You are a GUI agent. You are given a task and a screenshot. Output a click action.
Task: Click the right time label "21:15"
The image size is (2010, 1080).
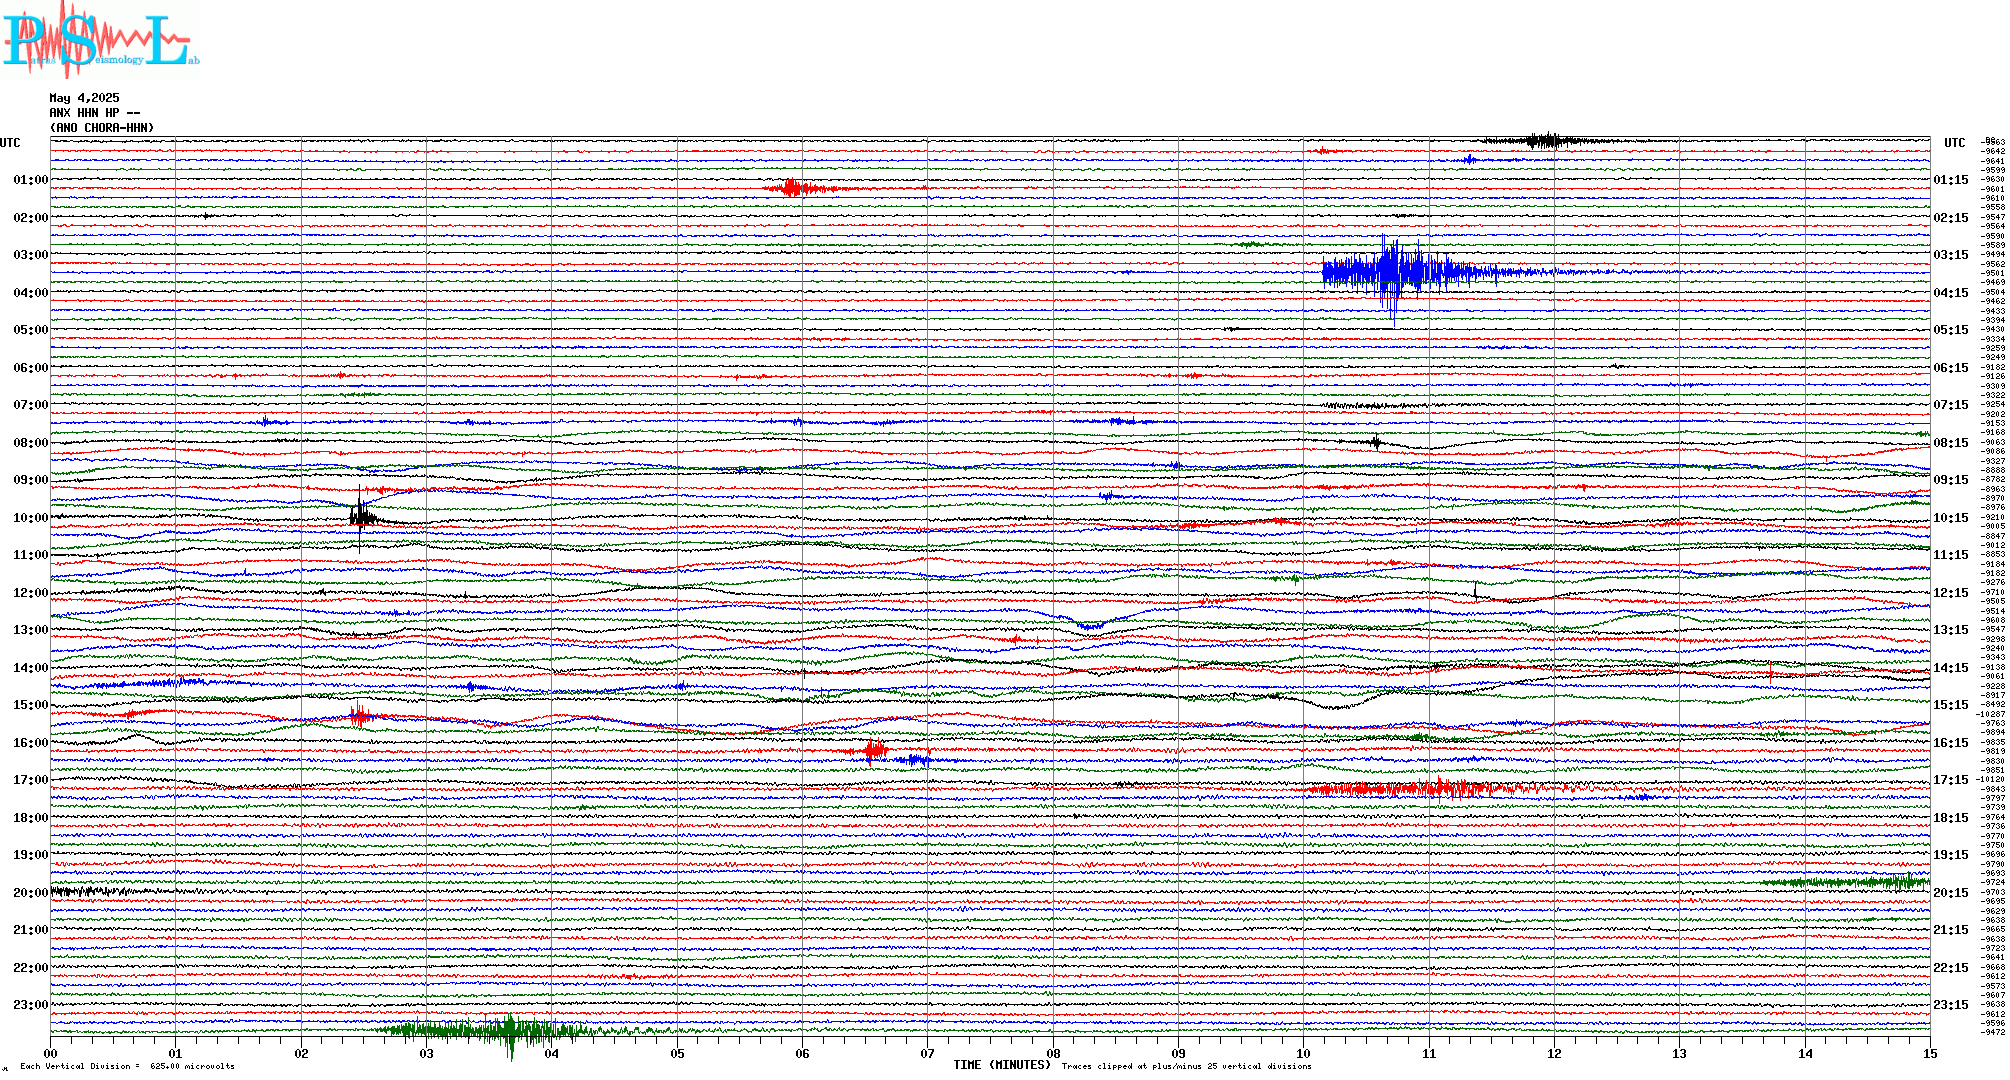(1951, 931)
